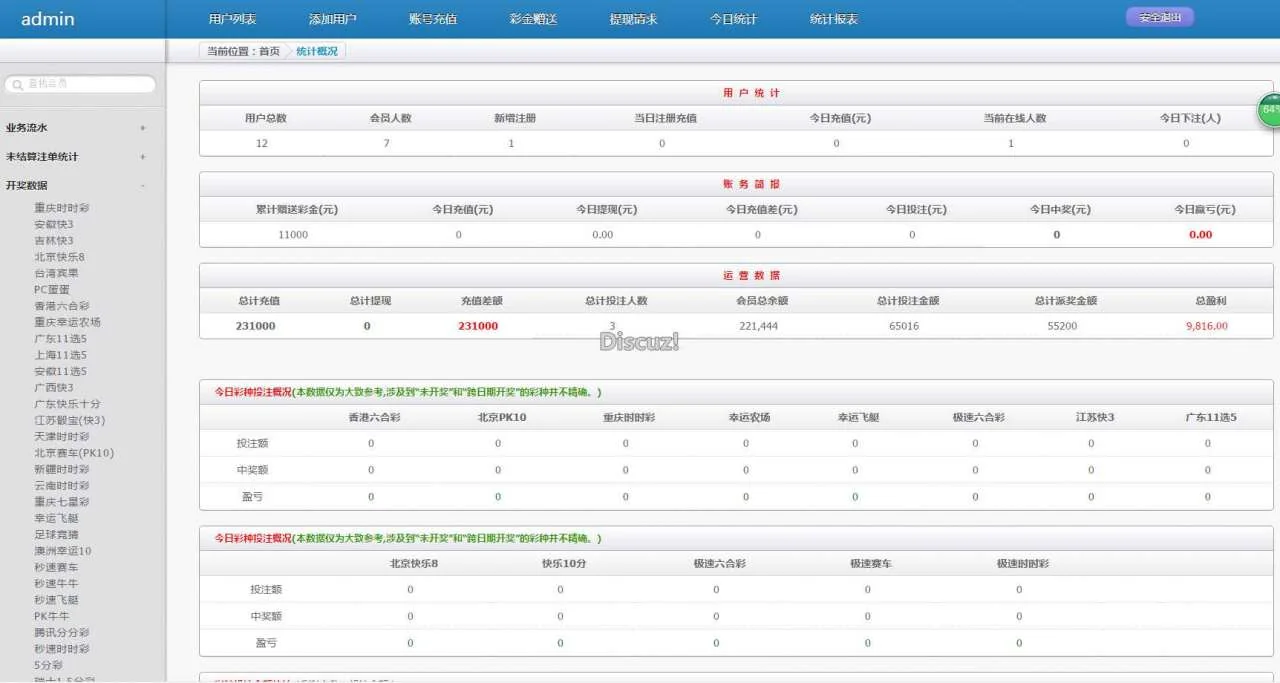The height and width of the screenshot is (683, 1280).
Task: Select 香港六合彩 in the sidebar list
Action: coord(61,306)
